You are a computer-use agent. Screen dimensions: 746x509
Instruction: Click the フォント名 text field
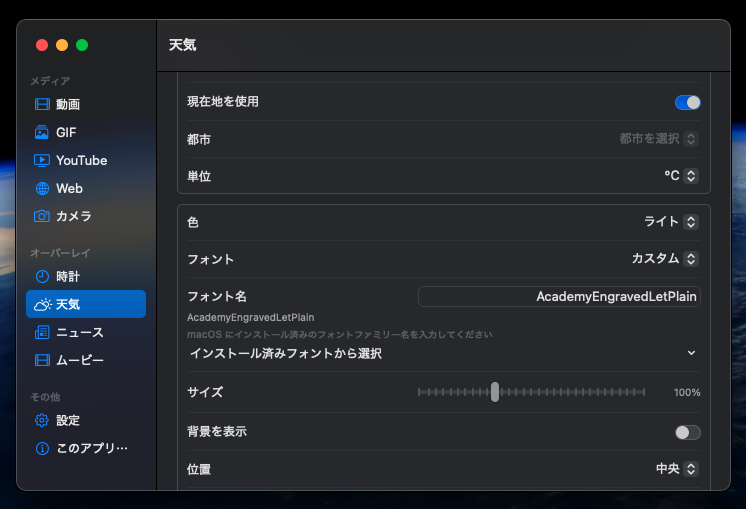tap(559, 297)
